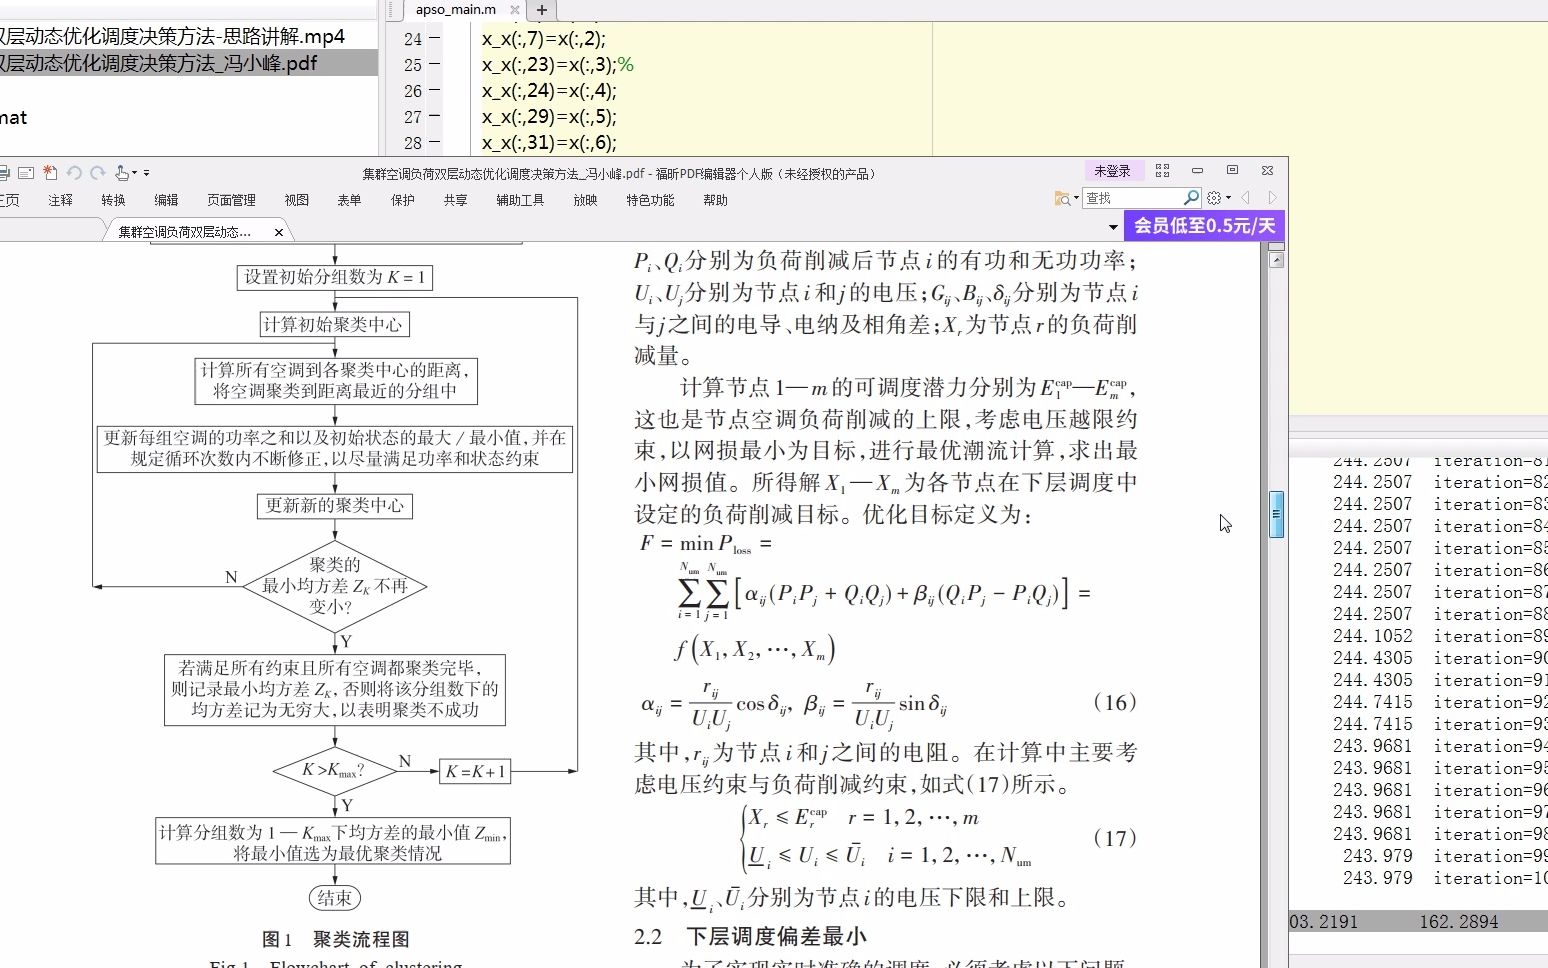Open the 共享 ribbon tab

click(x=455, y=200)
